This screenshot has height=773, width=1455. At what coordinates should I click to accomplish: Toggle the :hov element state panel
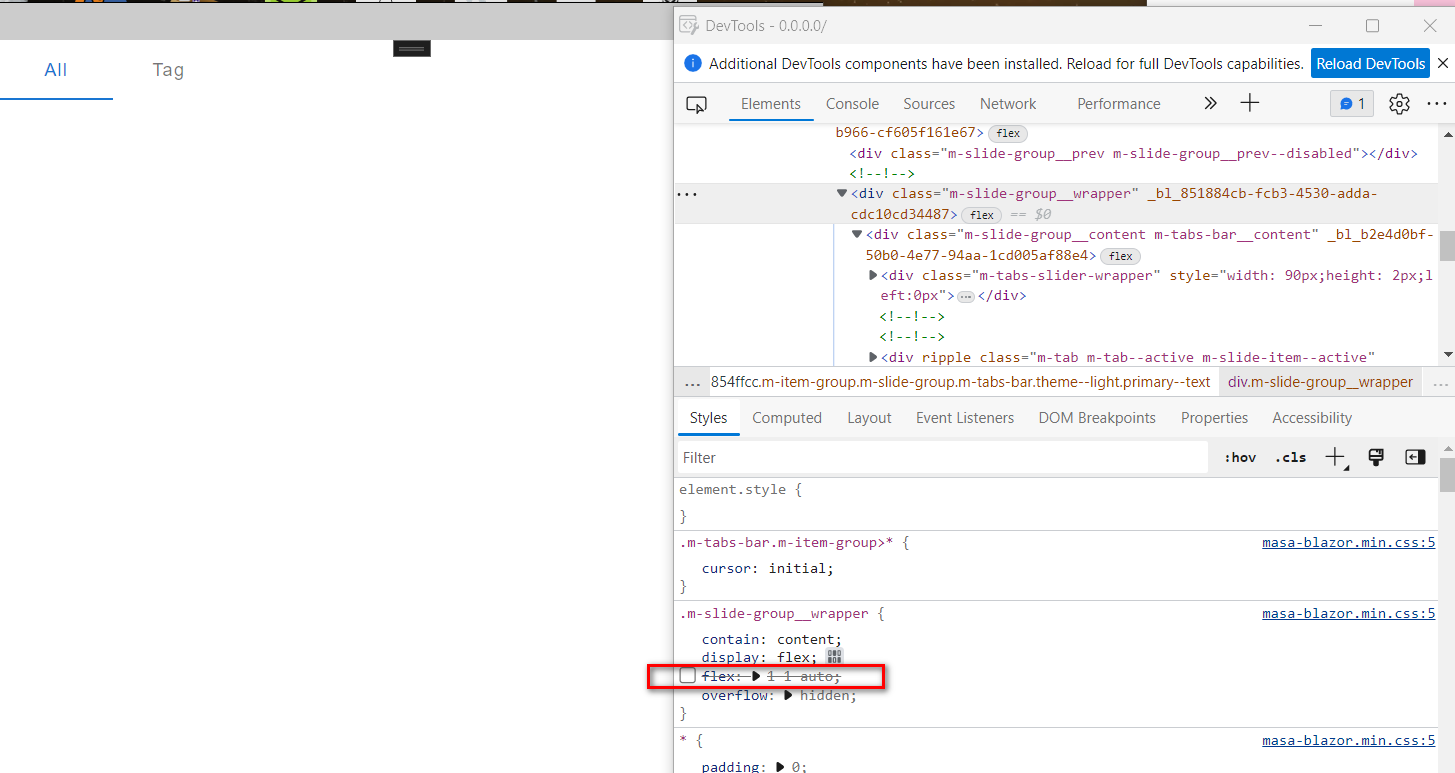point(1240,457)
